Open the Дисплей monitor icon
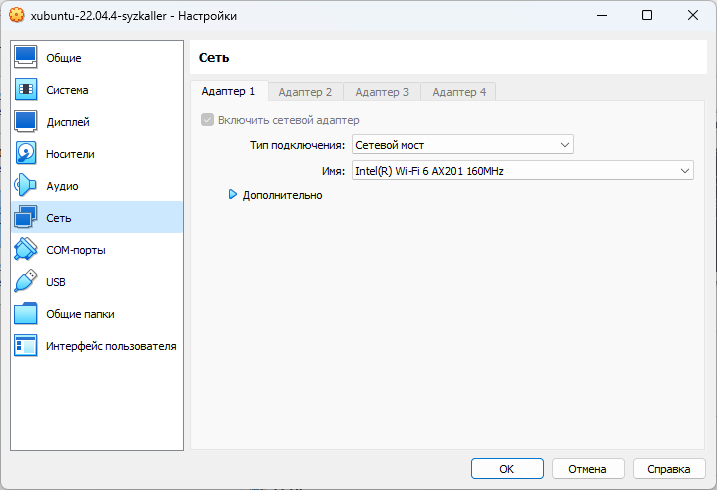 coord(26,122)
